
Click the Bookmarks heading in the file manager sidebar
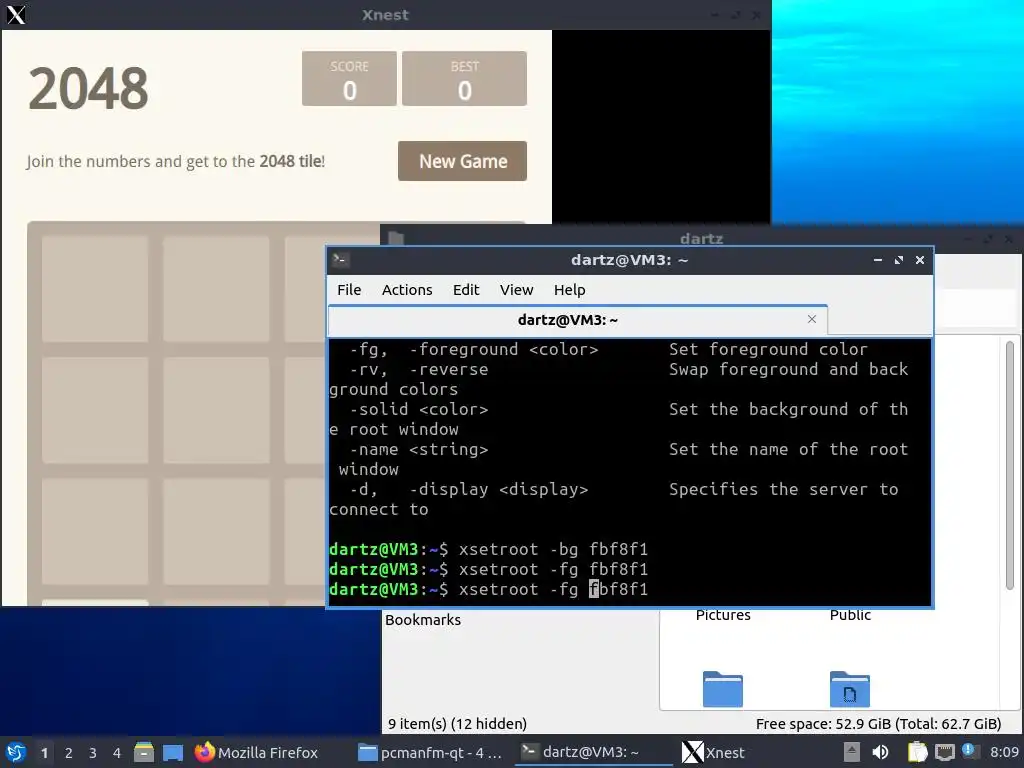click(423, 620)
